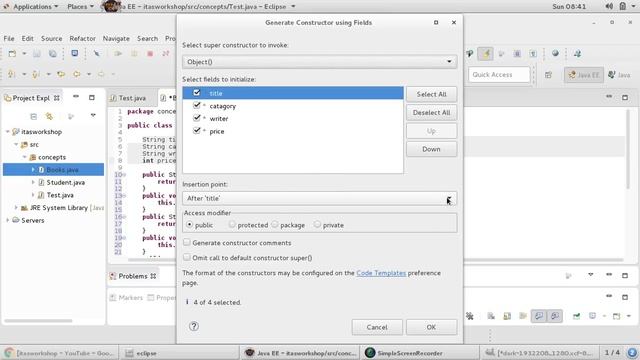Collapse the src folder node
The width and height of the screenshot is (640, 360).
coord(16,144)
